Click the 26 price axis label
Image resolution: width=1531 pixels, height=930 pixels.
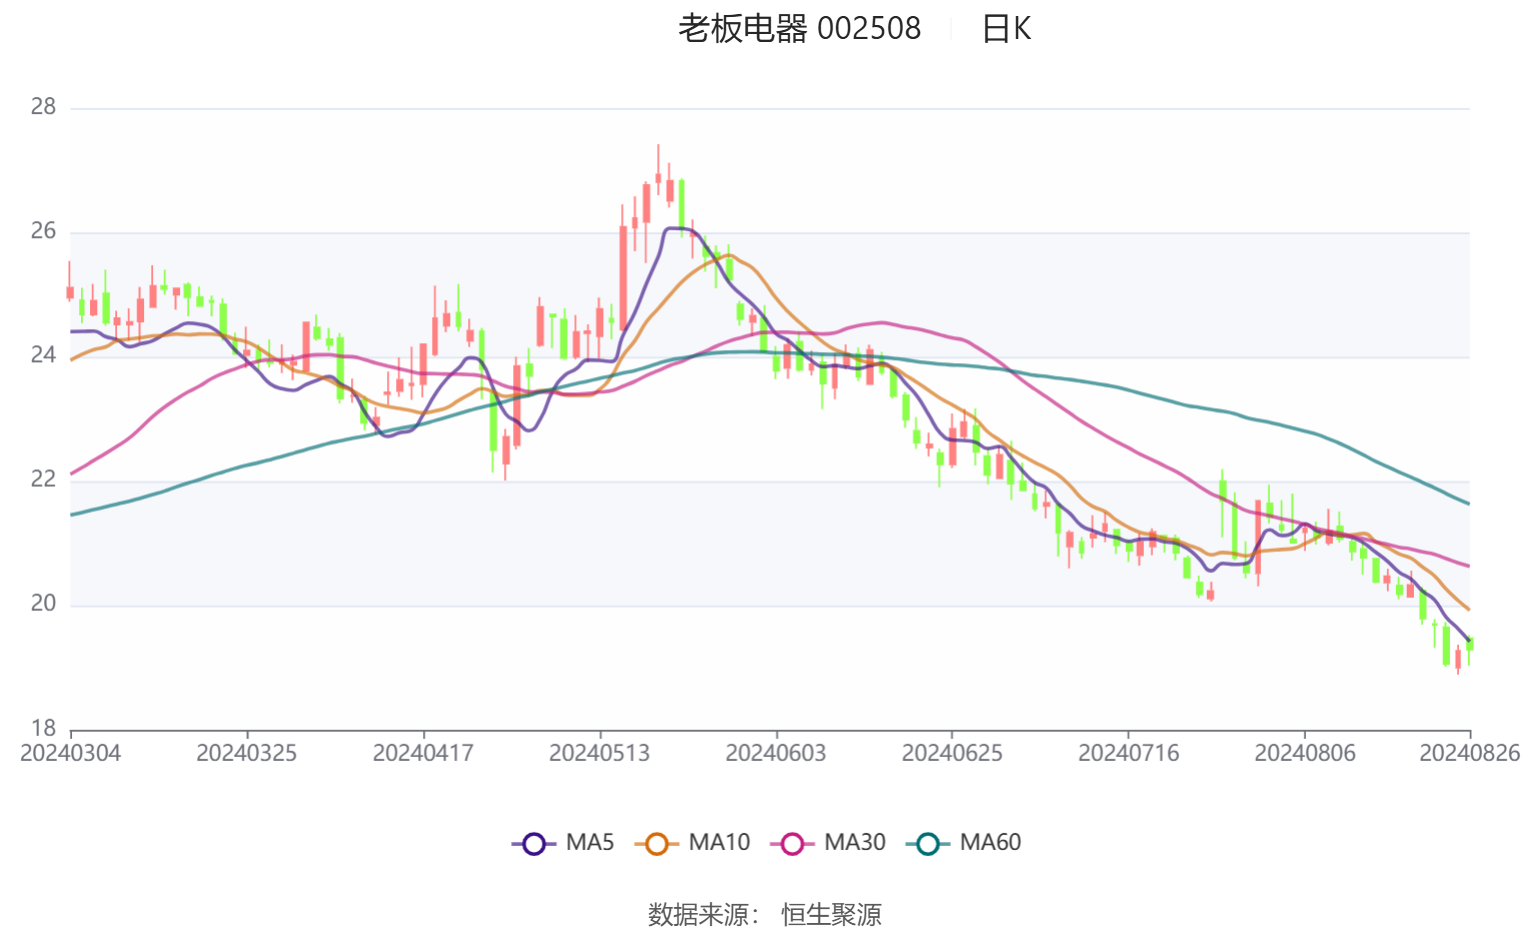43,231
